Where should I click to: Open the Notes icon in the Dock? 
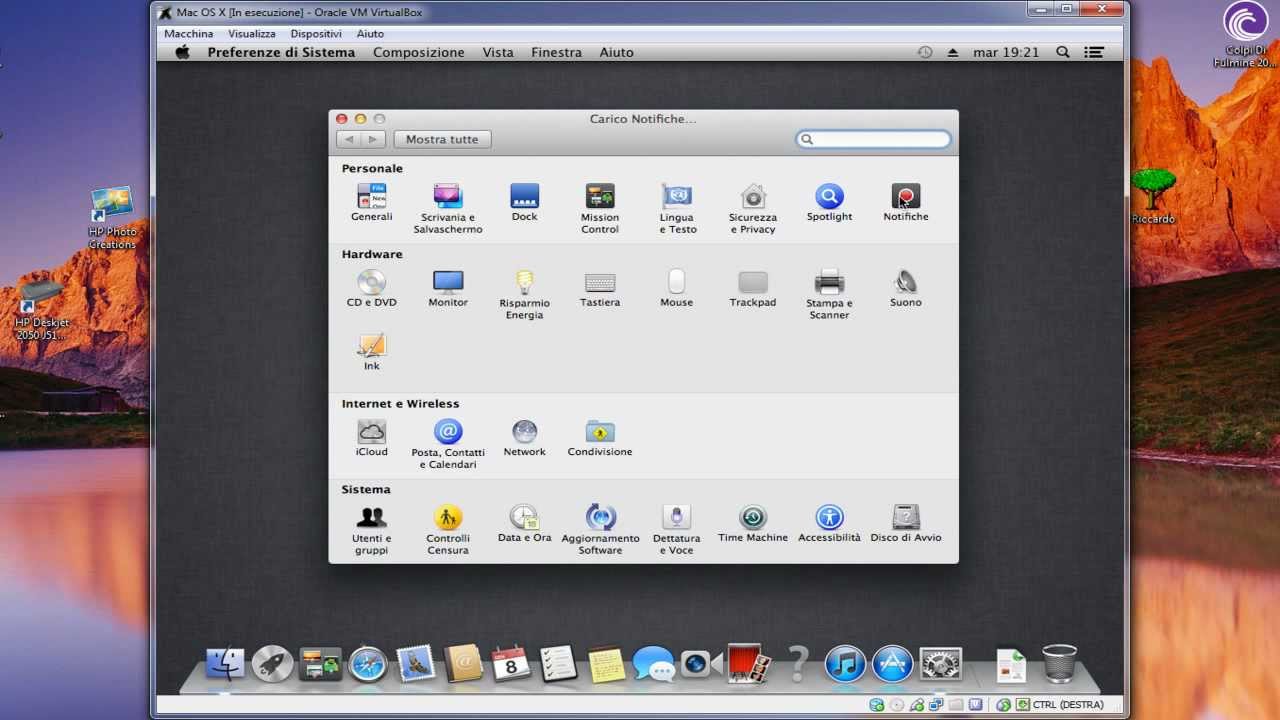click(607, 664)
